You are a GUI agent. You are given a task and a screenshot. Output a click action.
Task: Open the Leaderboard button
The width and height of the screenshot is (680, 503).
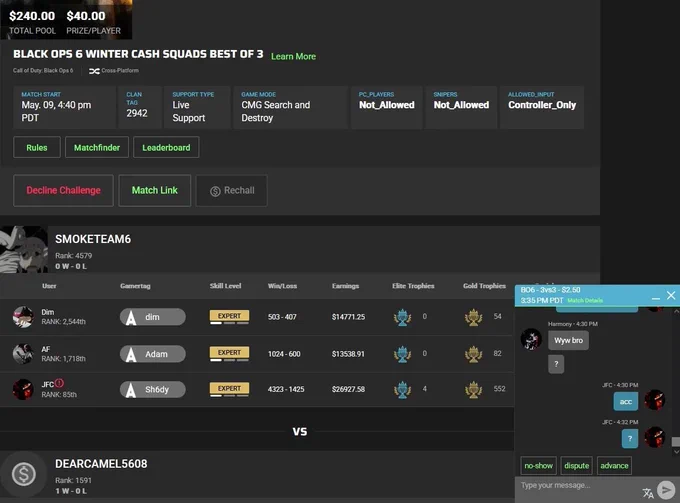click(166, 147)
